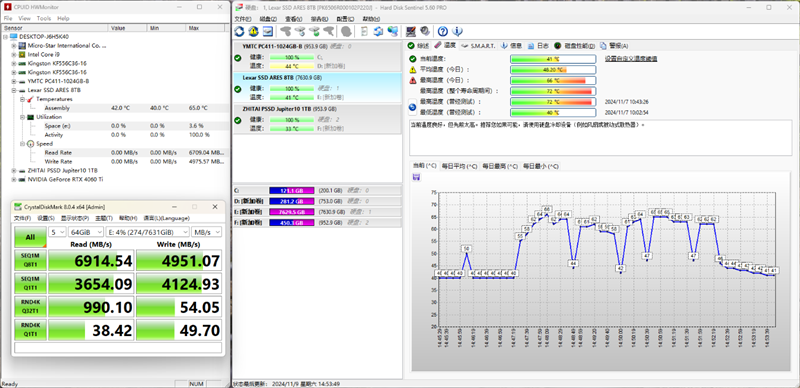Click the blue info speech-bubble toolbar icon
The height and width of the screenshot is (388, 800).
pos(457,32)
